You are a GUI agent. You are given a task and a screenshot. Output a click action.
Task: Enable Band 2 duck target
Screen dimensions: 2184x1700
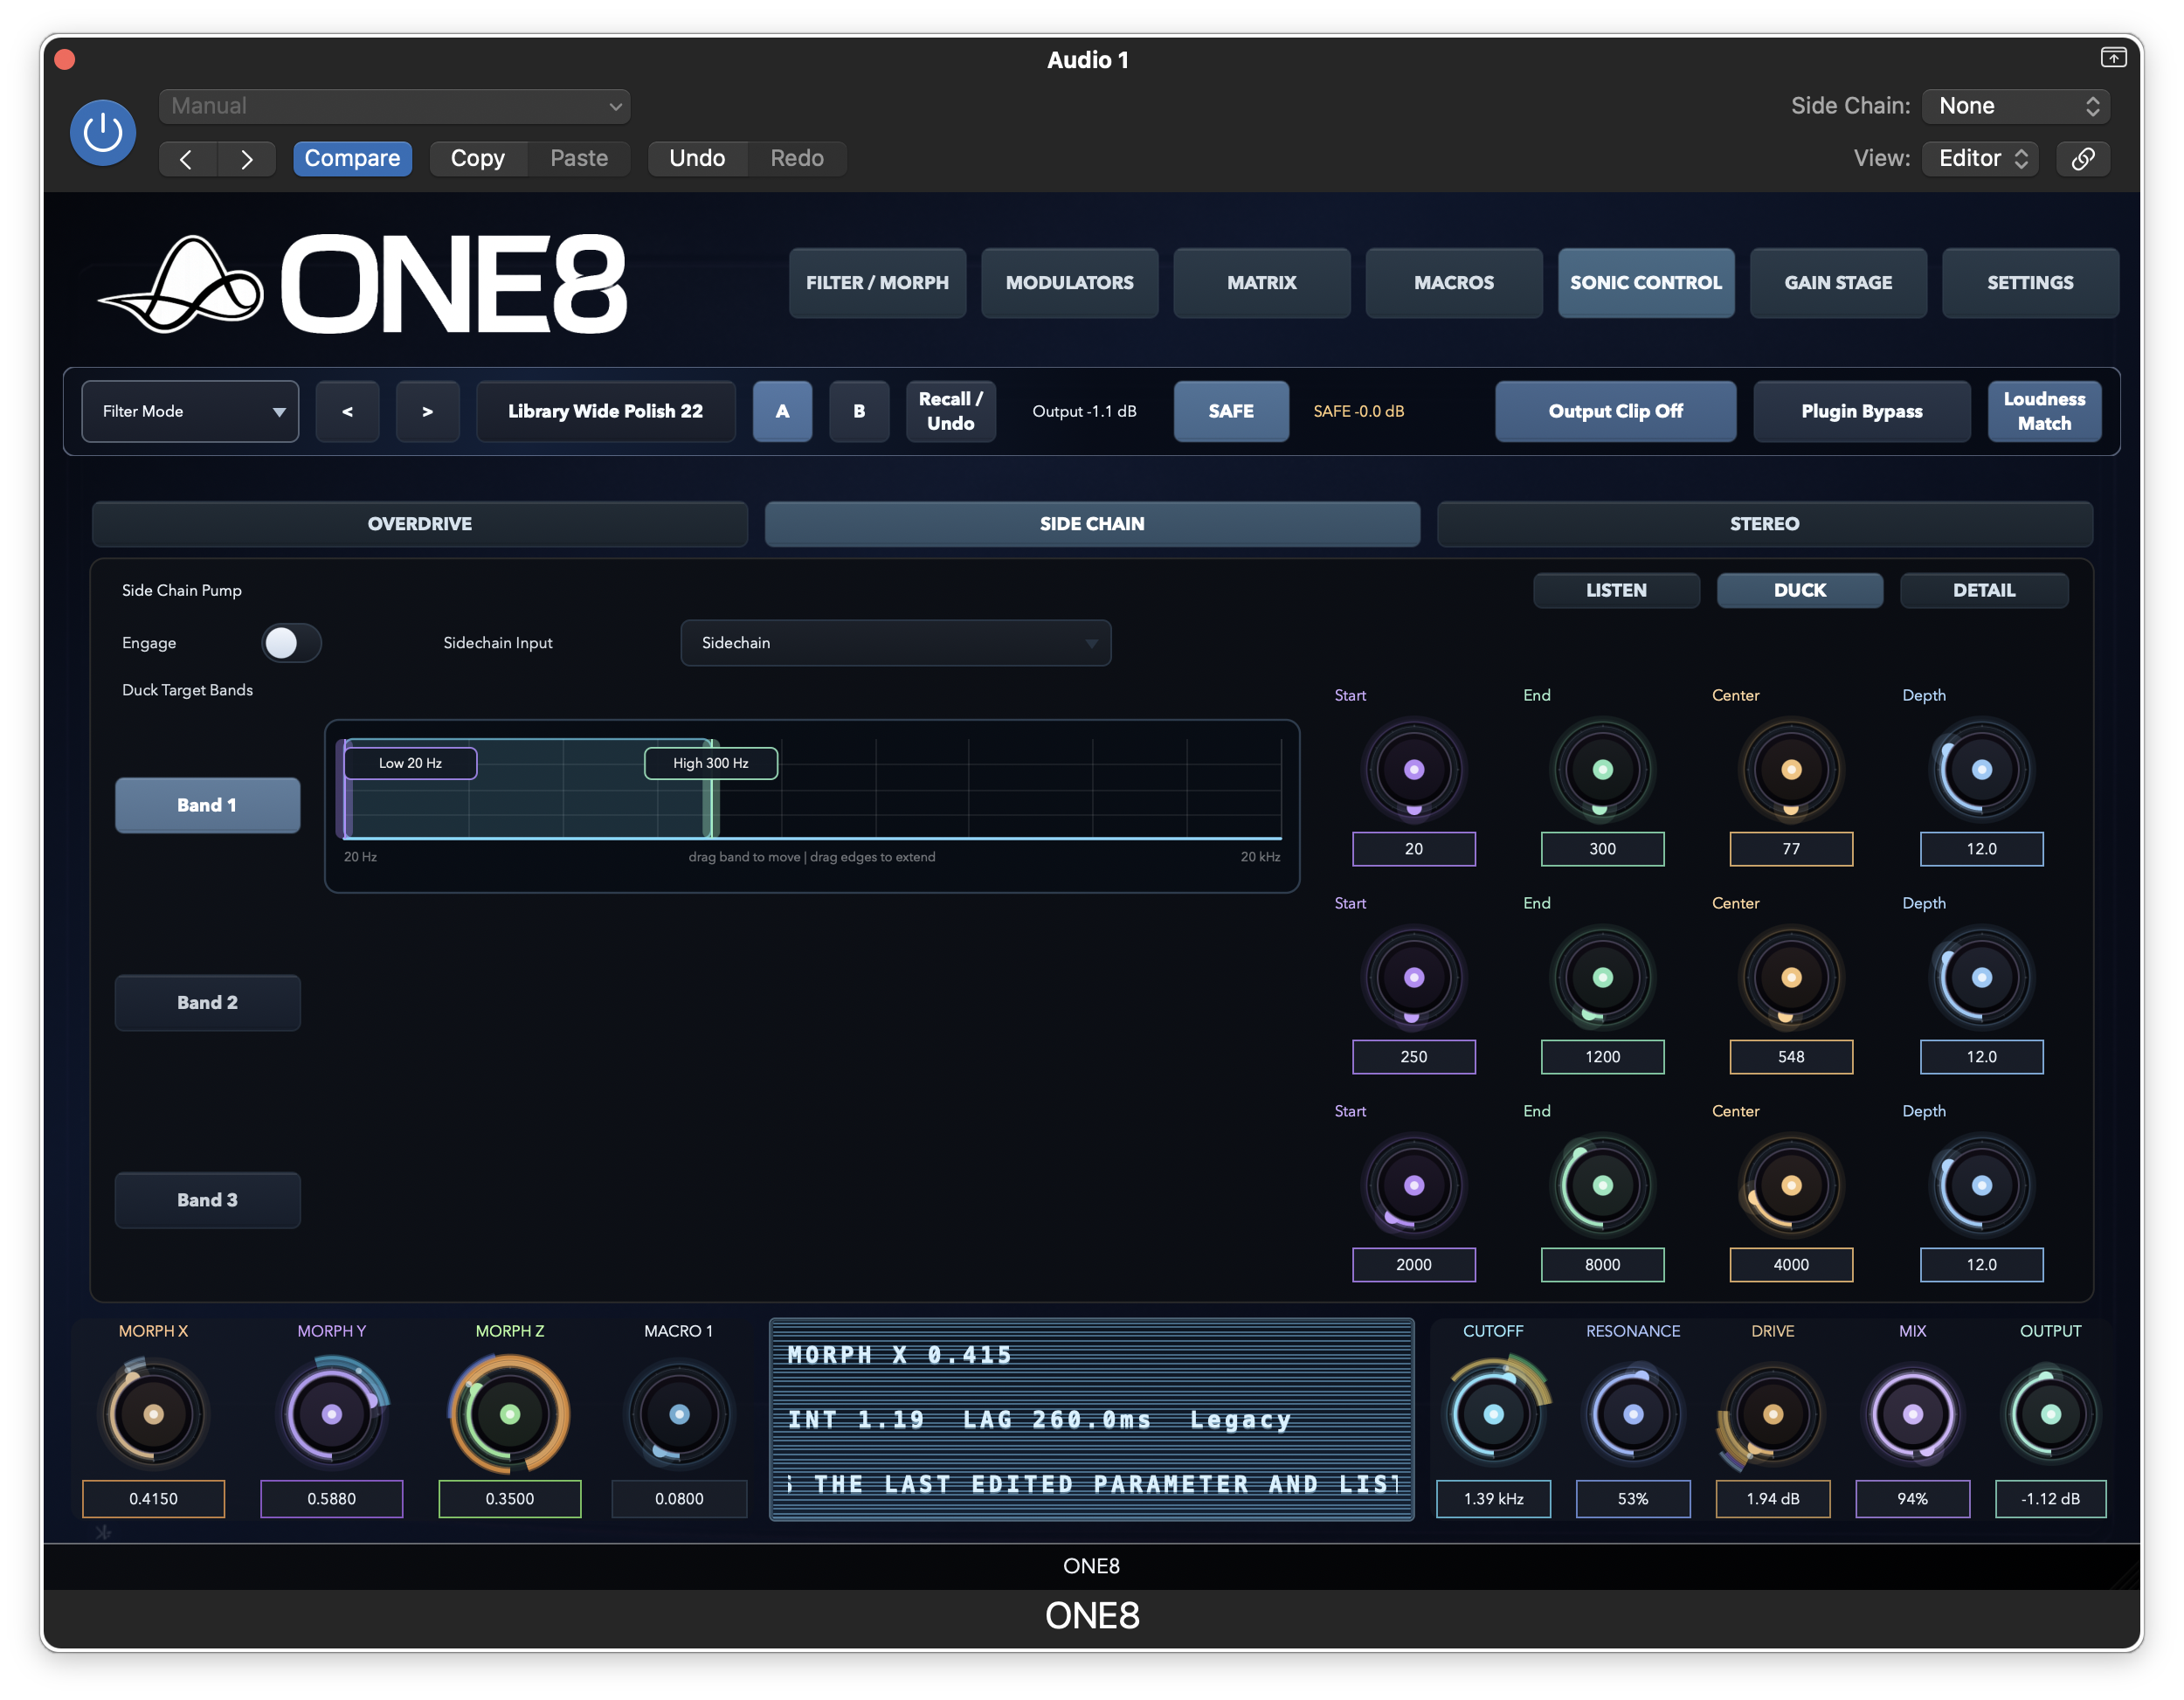pos(208,1003)
